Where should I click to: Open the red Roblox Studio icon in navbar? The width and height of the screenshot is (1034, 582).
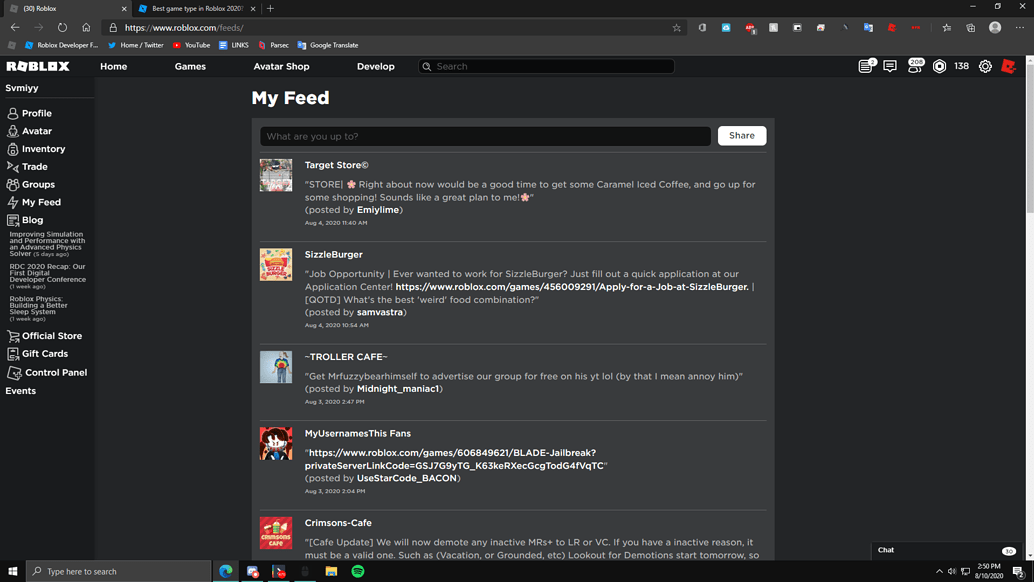click(1008, 66)
